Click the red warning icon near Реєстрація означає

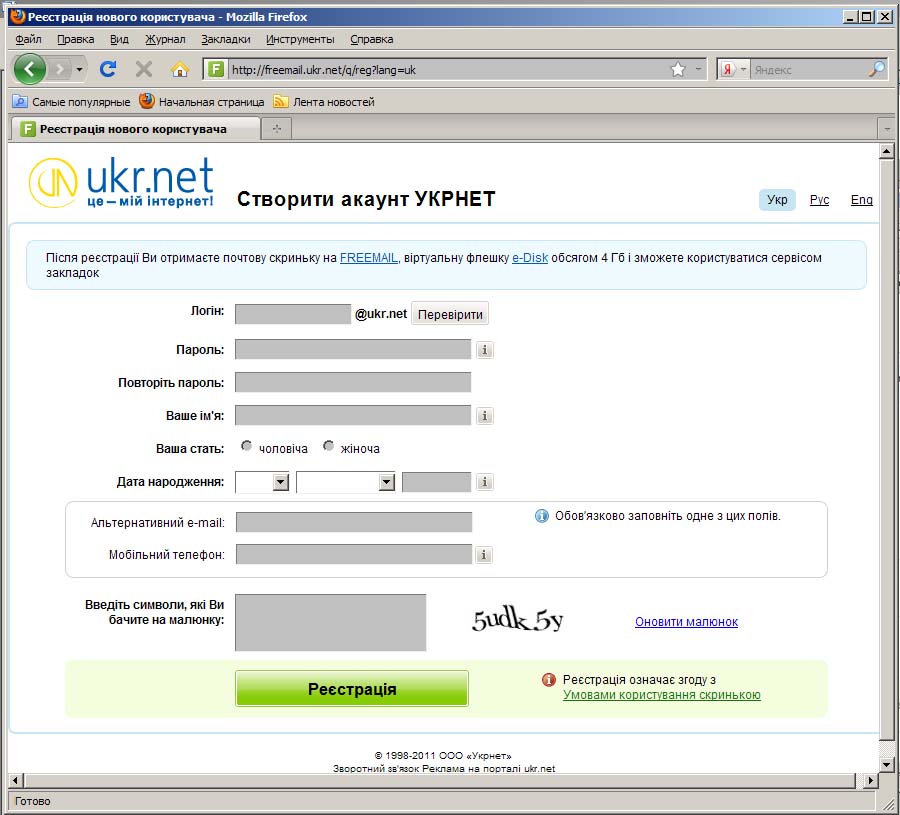[549, 680]
